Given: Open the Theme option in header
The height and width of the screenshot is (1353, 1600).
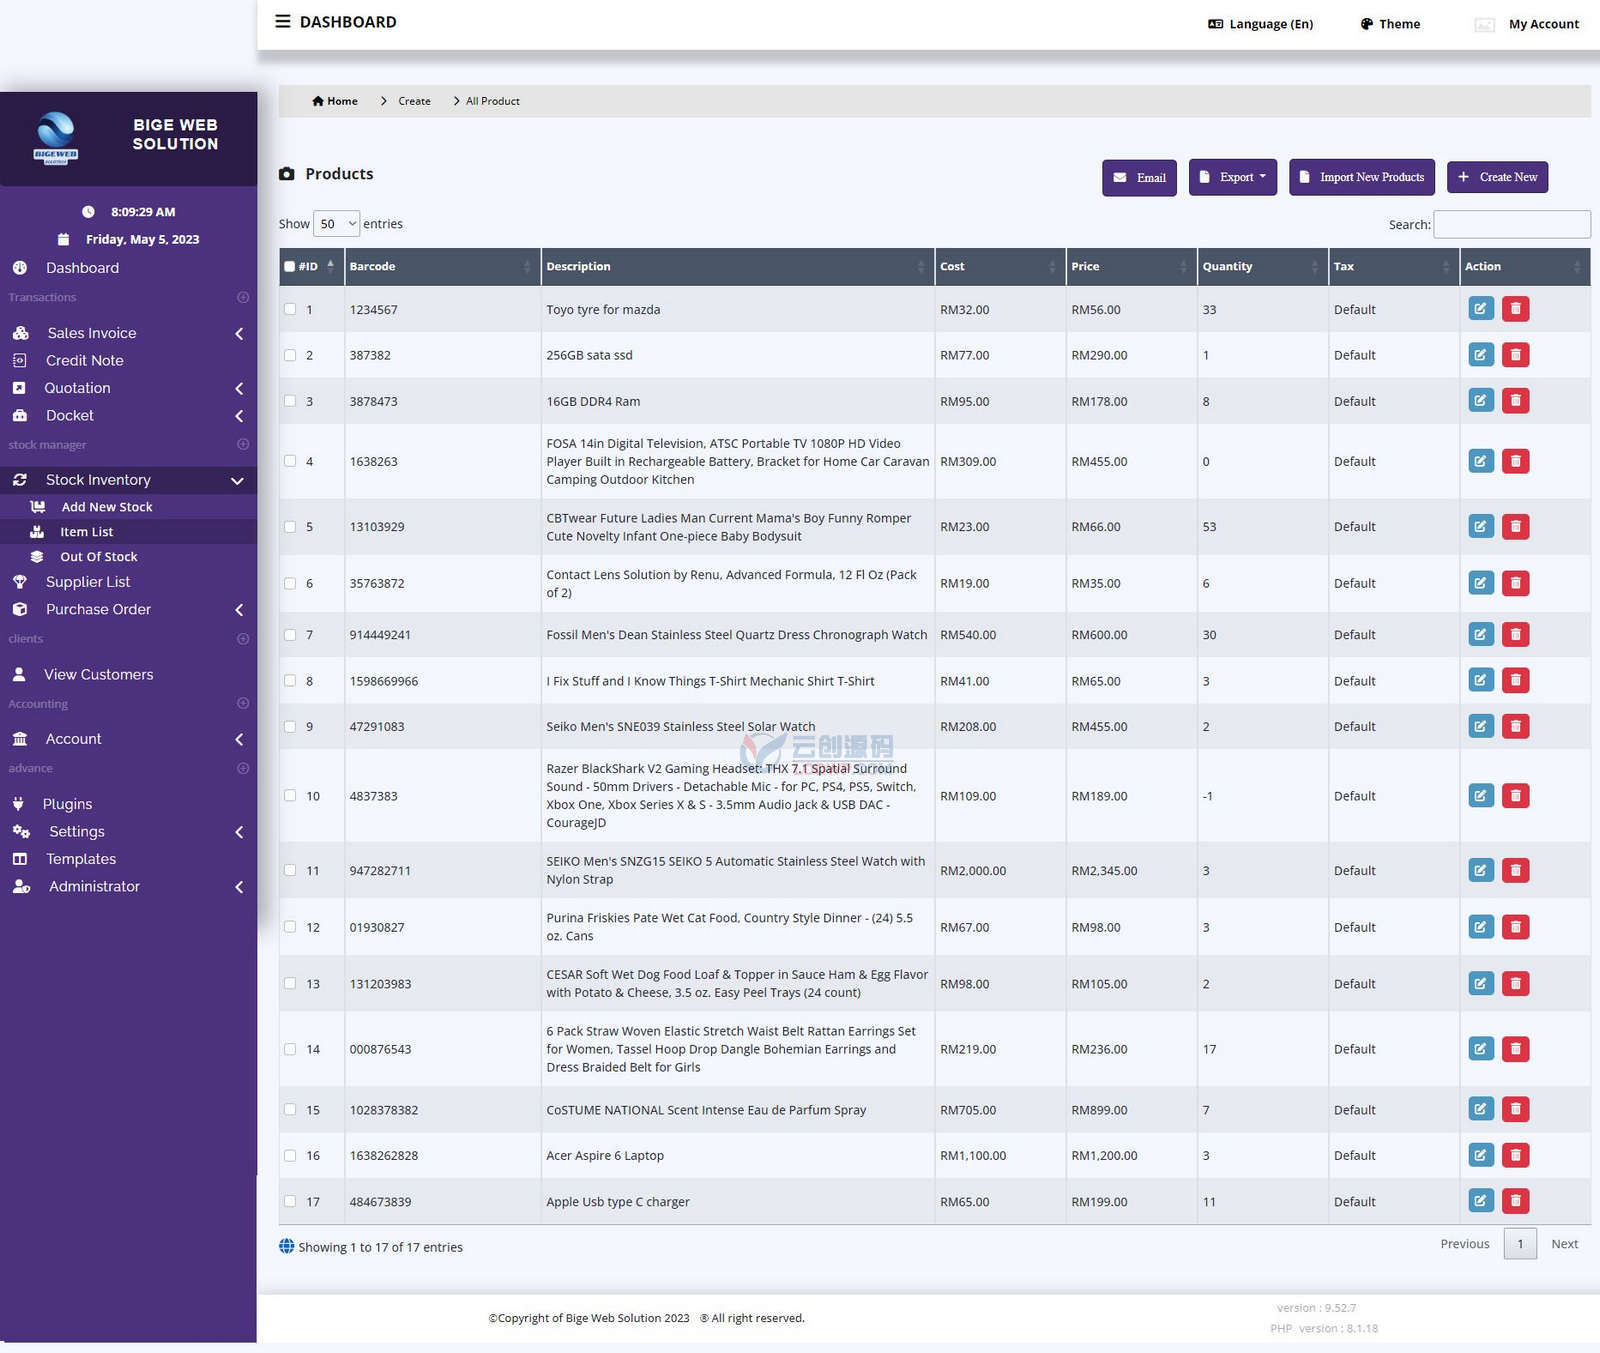Looking at the screenshot, I should [1390, 24].
